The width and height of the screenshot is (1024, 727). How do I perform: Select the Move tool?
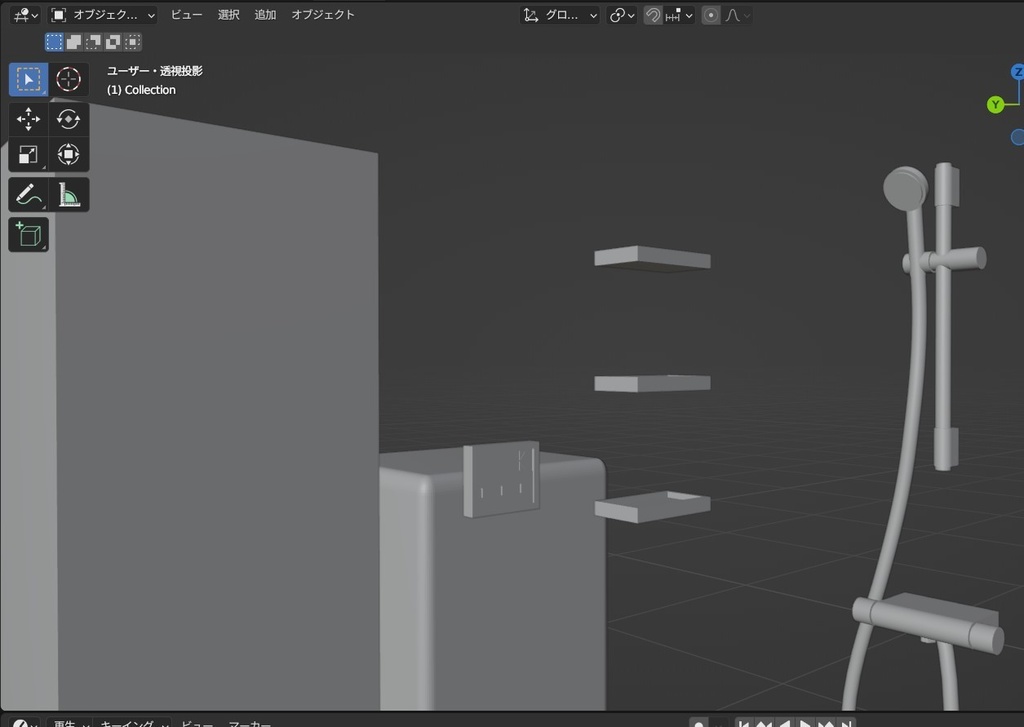[x=27, y=118]
